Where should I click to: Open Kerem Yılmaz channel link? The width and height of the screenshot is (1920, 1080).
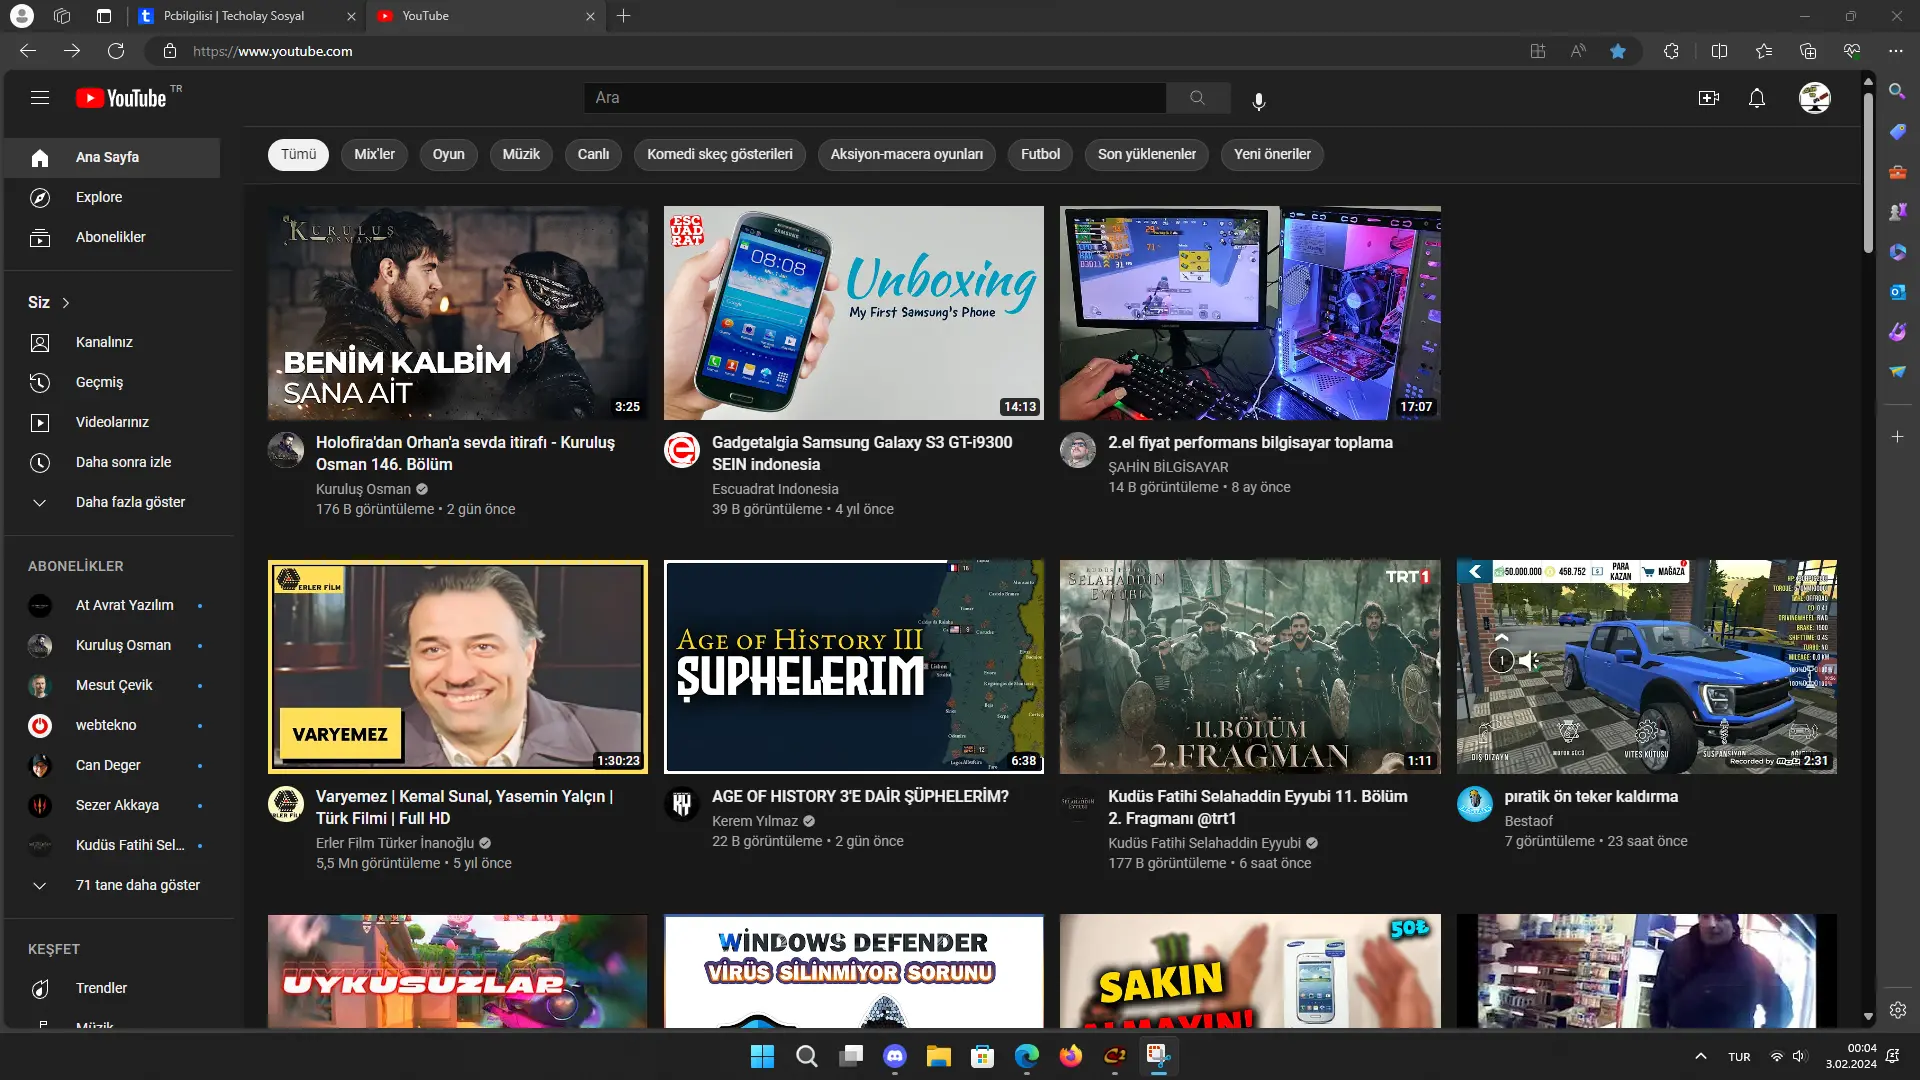[755, 821]
